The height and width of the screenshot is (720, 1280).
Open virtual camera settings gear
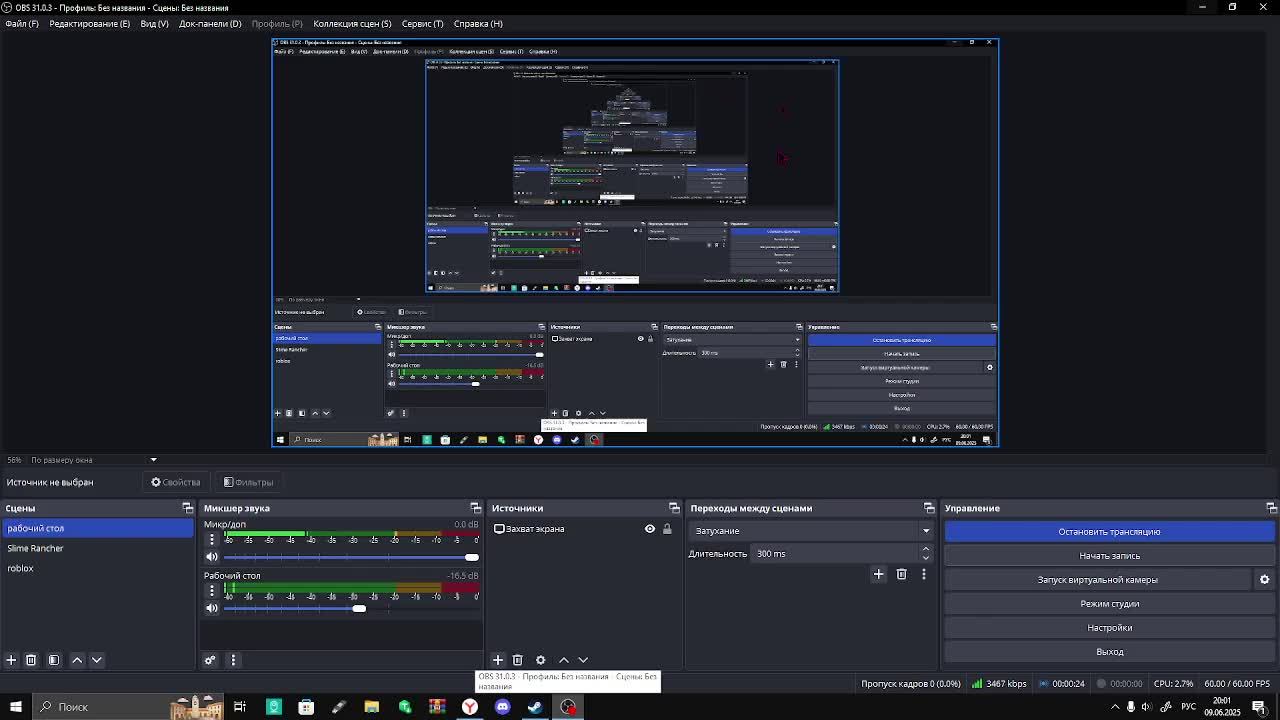coord(1265,580)
